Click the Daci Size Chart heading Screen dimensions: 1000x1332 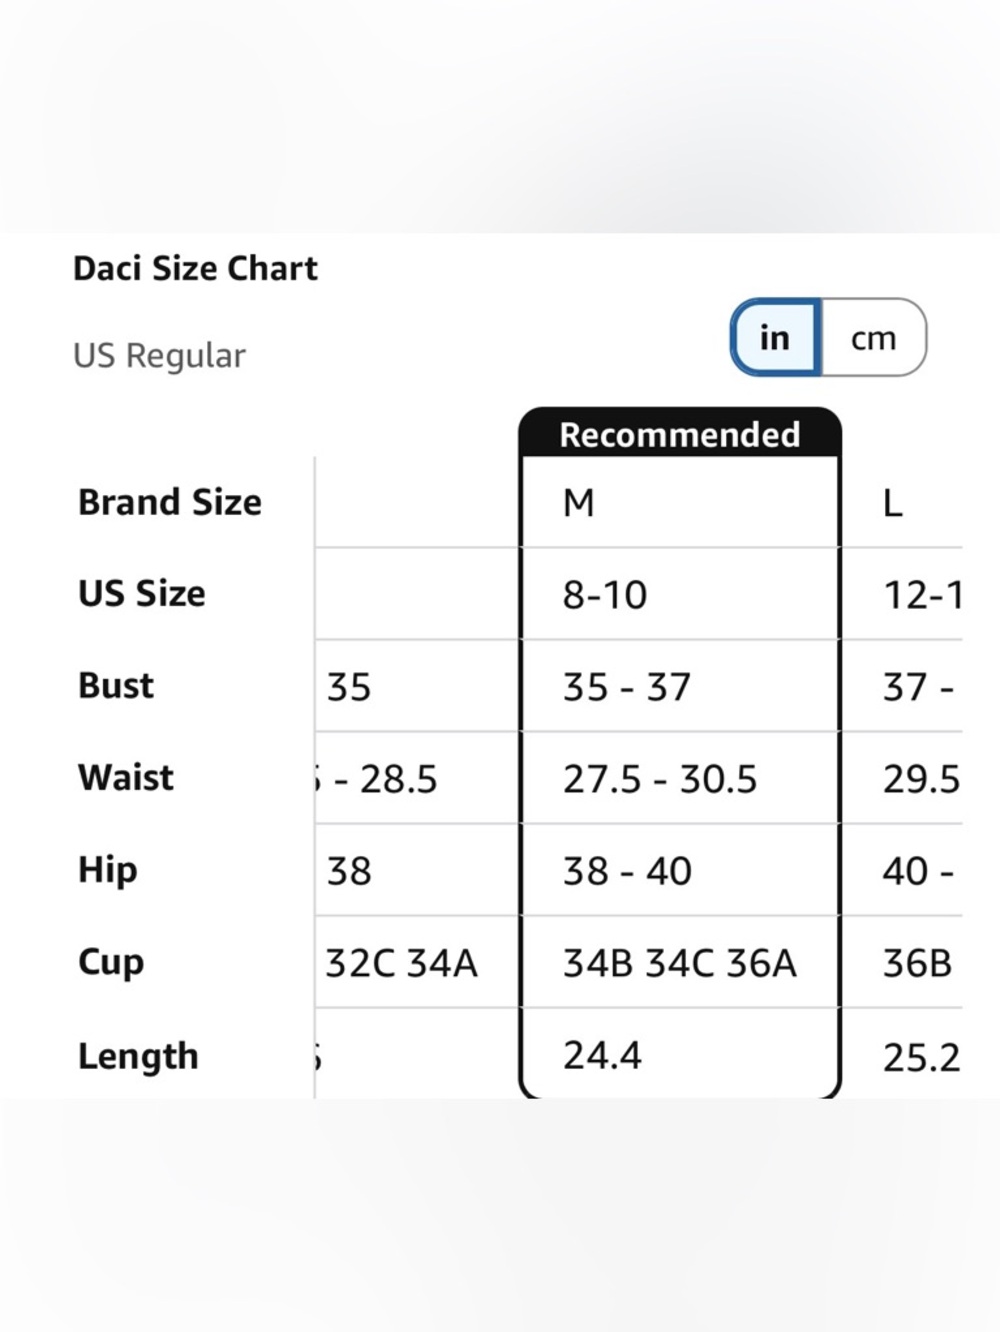pos(195,268)
